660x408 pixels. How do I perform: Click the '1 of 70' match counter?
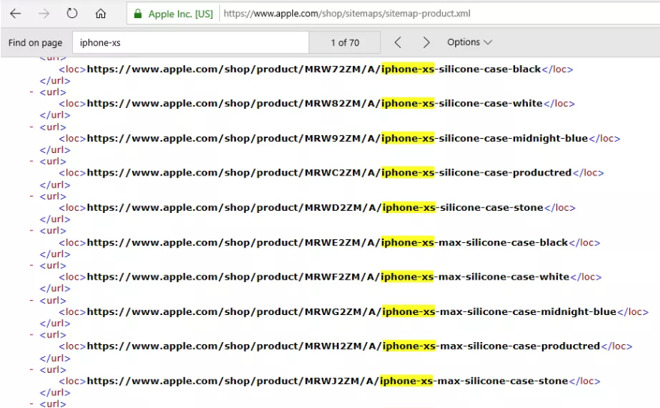click(345, 43)
